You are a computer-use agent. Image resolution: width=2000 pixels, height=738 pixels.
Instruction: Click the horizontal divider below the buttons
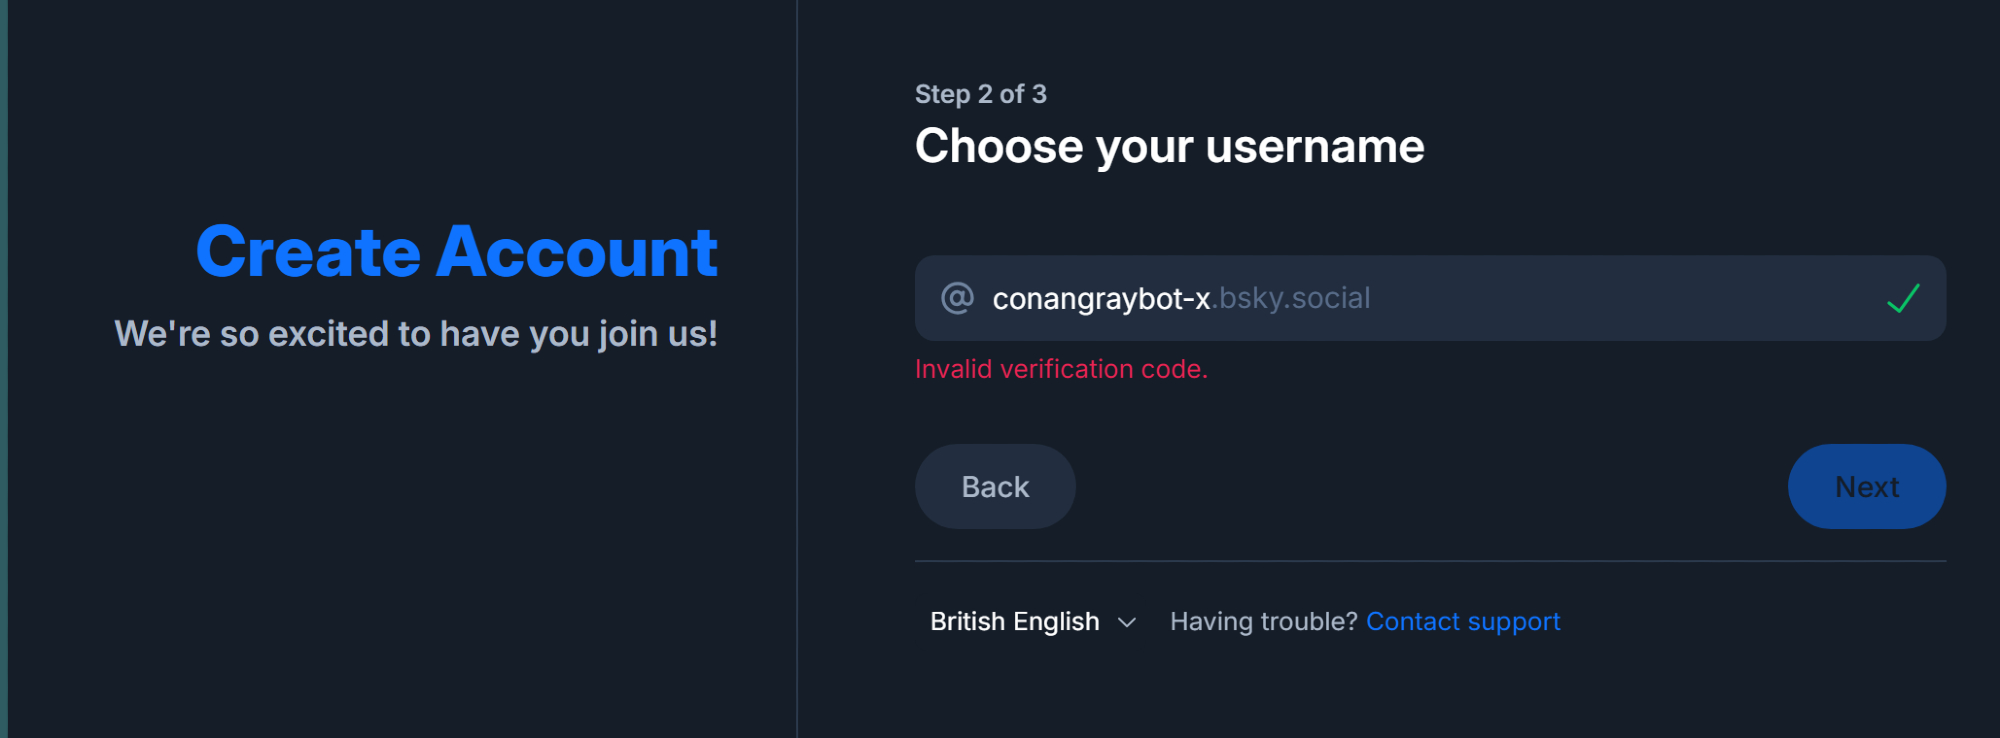point(1430,561)
